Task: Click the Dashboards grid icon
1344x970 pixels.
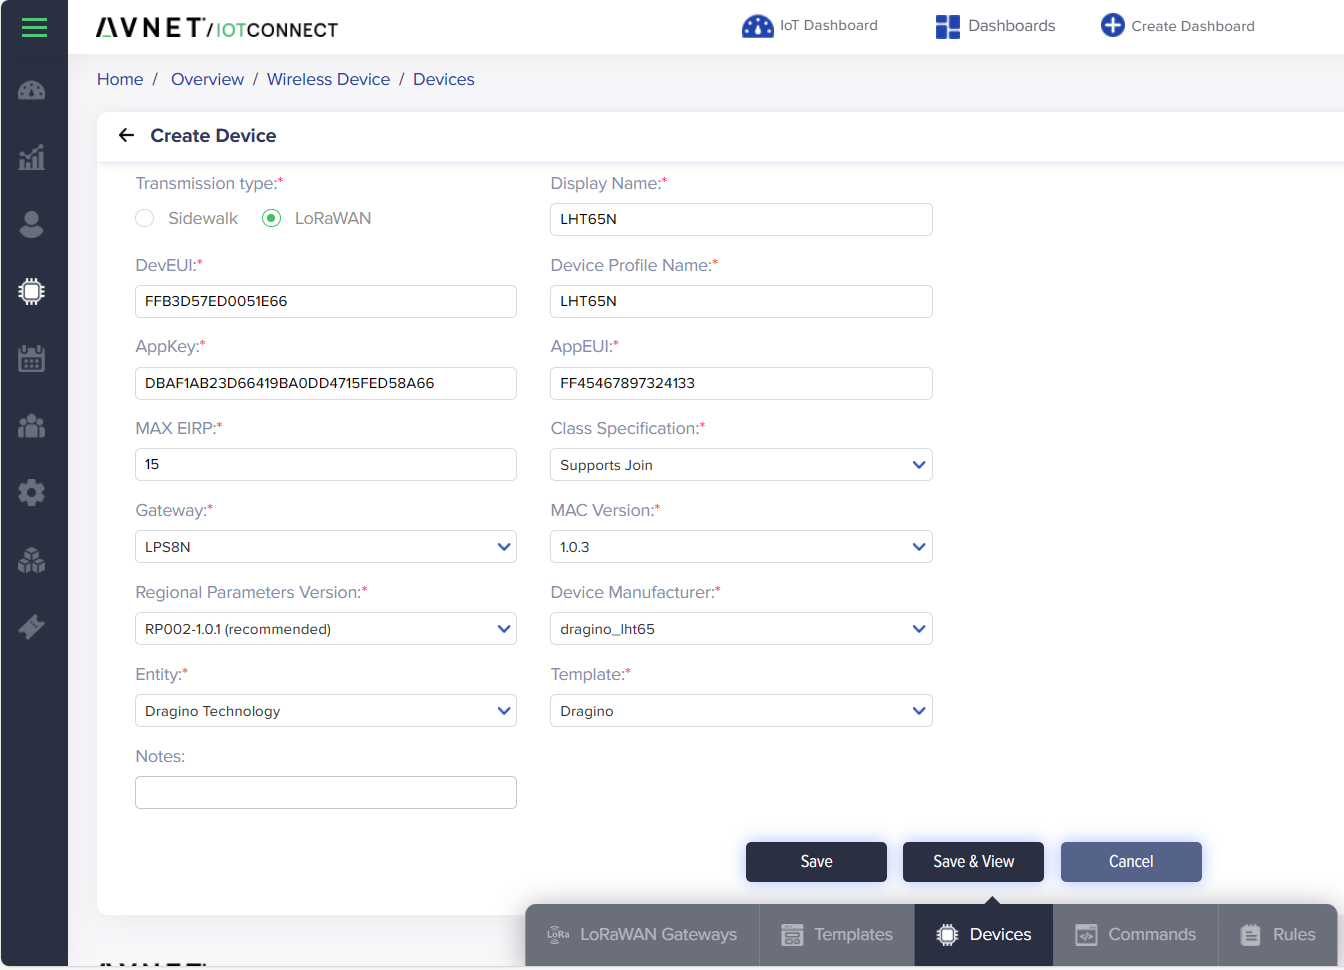Action: click(947, 27)
